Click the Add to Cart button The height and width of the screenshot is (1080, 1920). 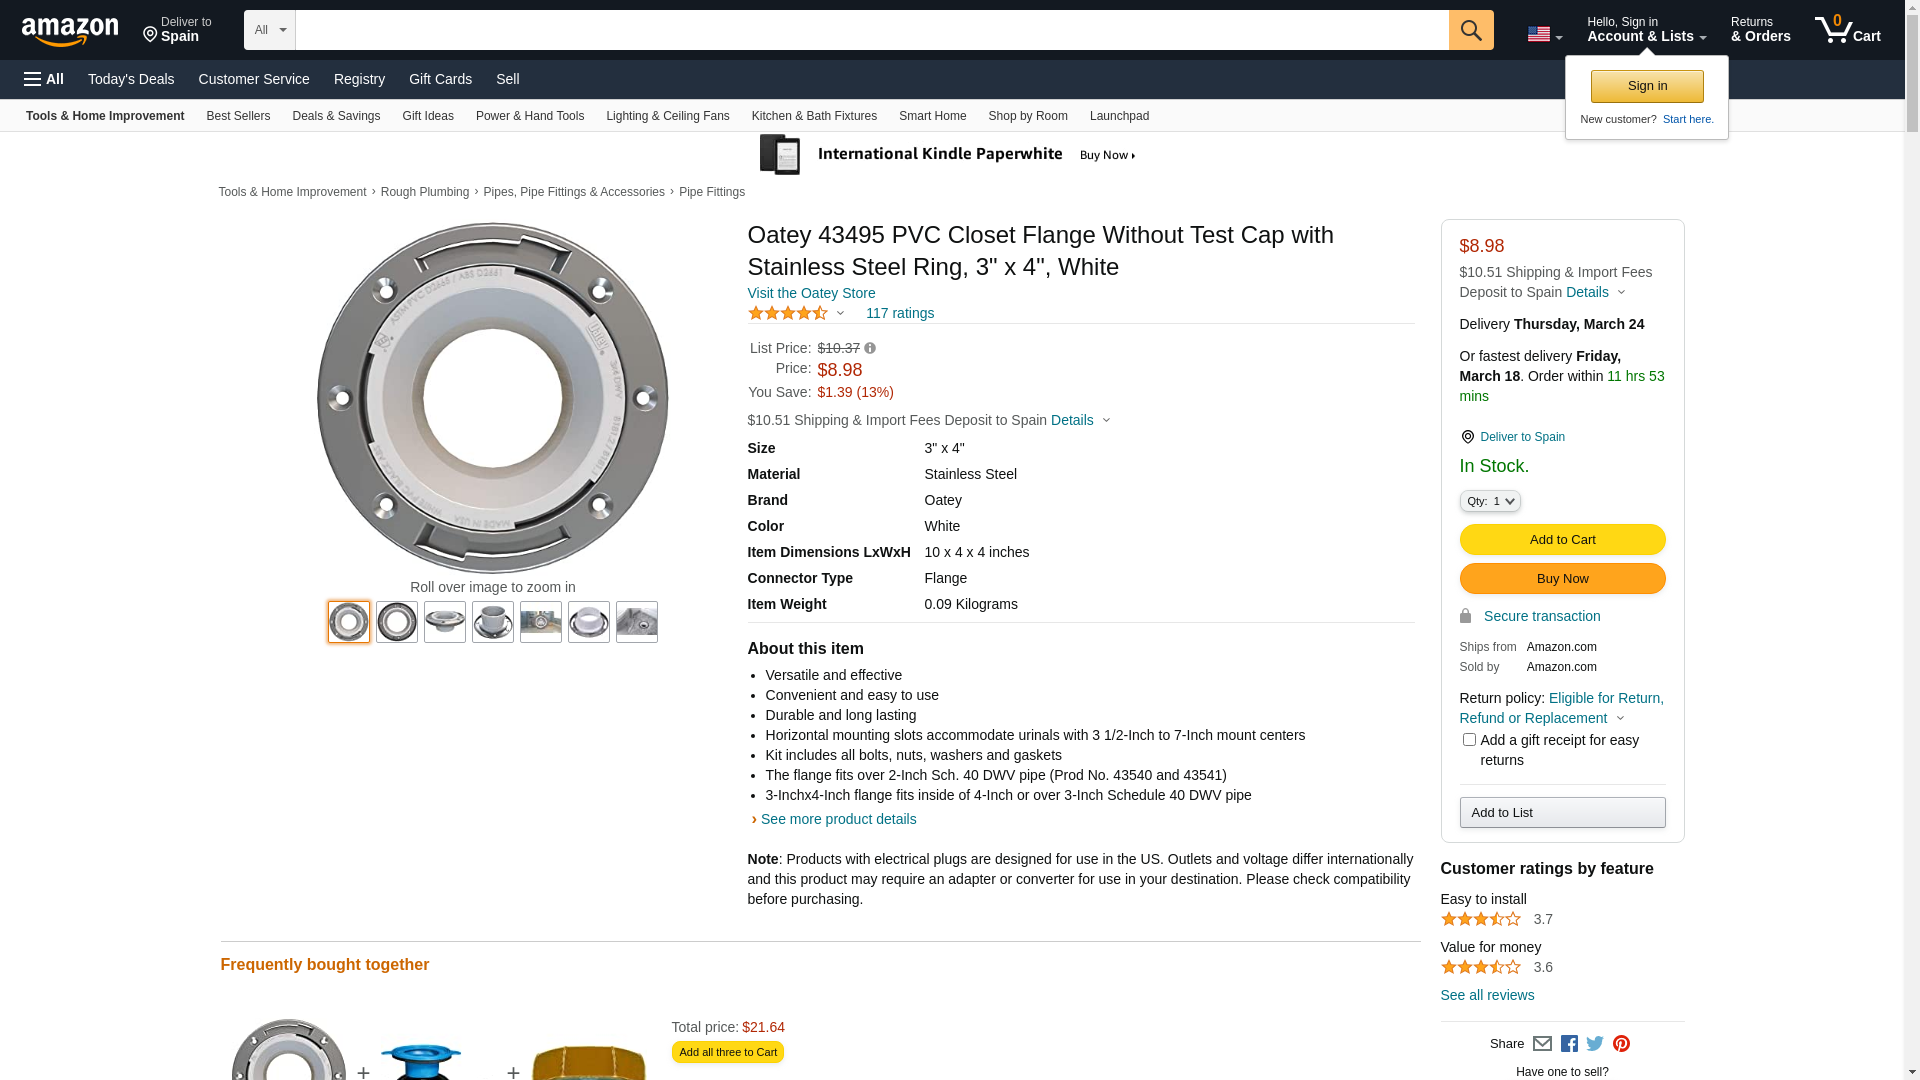point(1562,540)
